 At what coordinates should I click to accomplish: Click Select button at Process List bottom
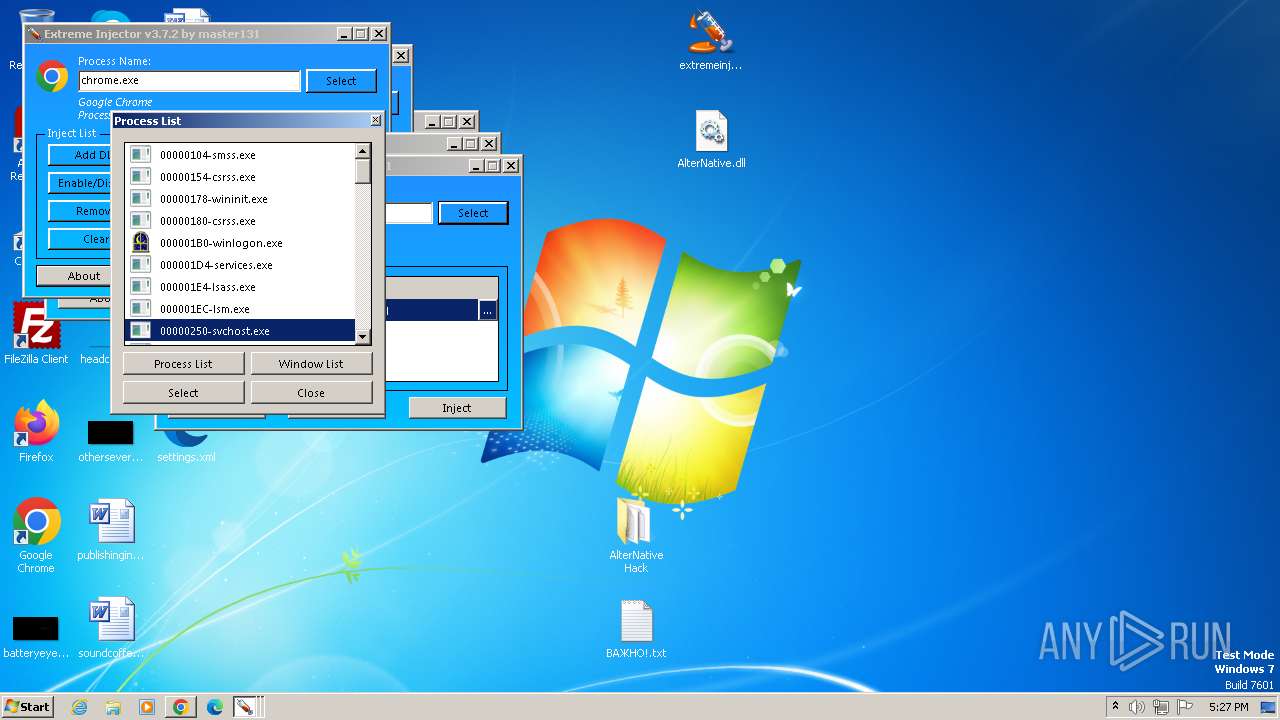(x=183, y=393)
